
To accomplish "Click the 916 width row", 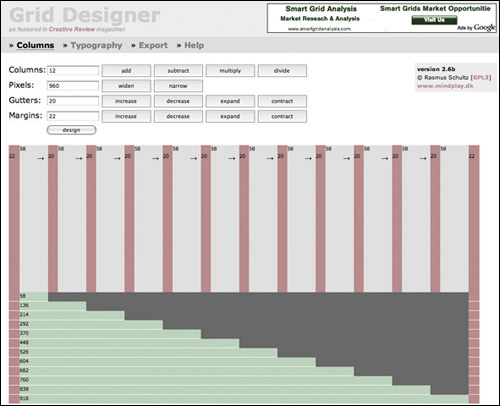I will click(244, 399).
